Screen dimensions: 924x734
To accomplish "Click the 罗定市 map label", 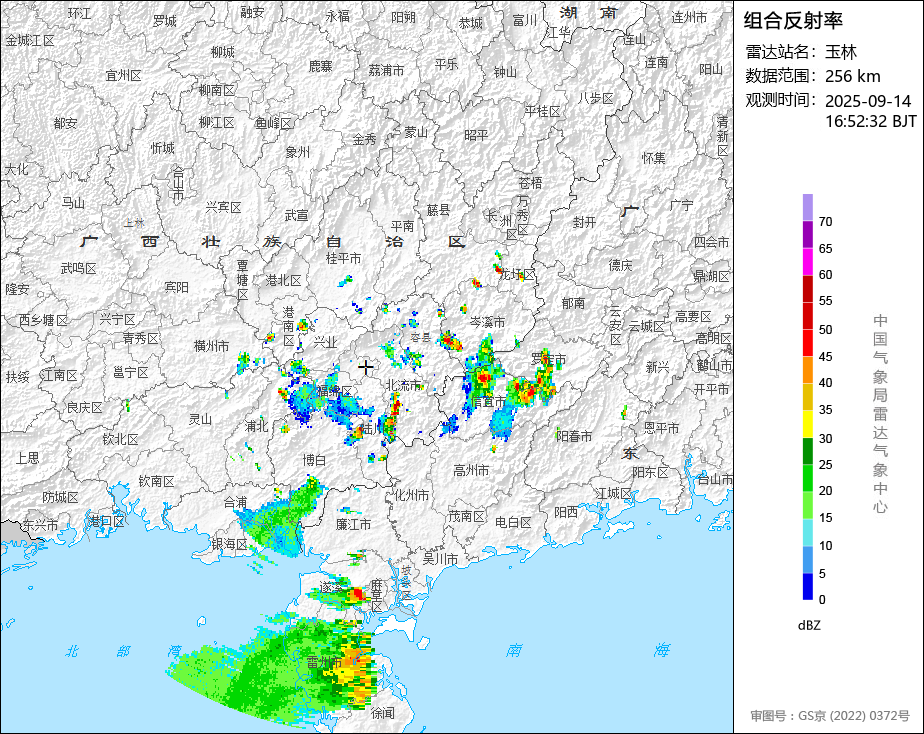I will (x=549, y=359).
